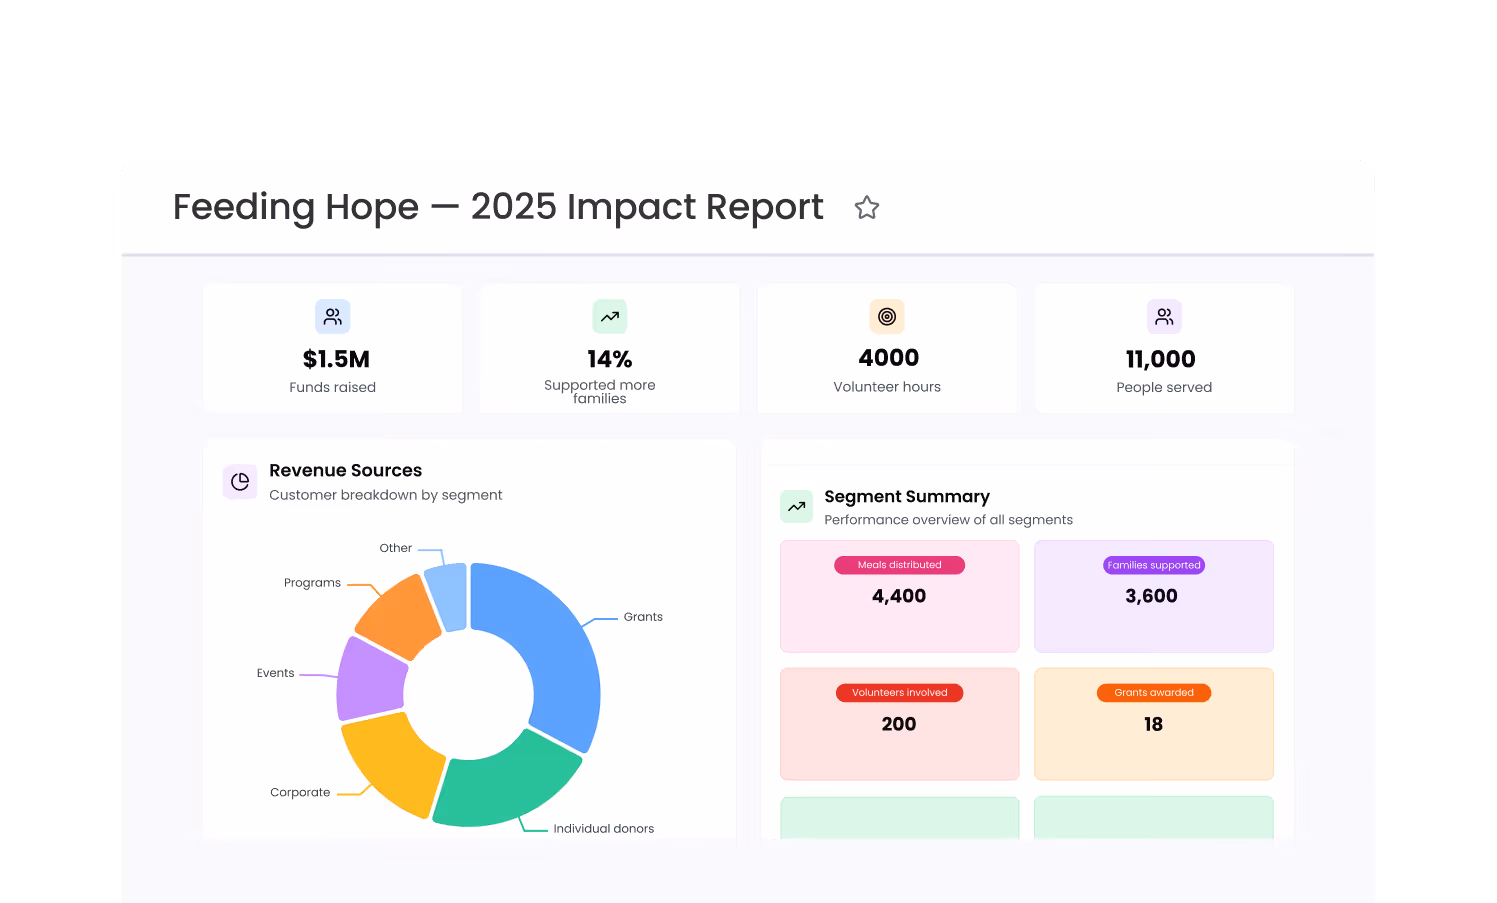Click the 200 volunteers value

(899, 724)
